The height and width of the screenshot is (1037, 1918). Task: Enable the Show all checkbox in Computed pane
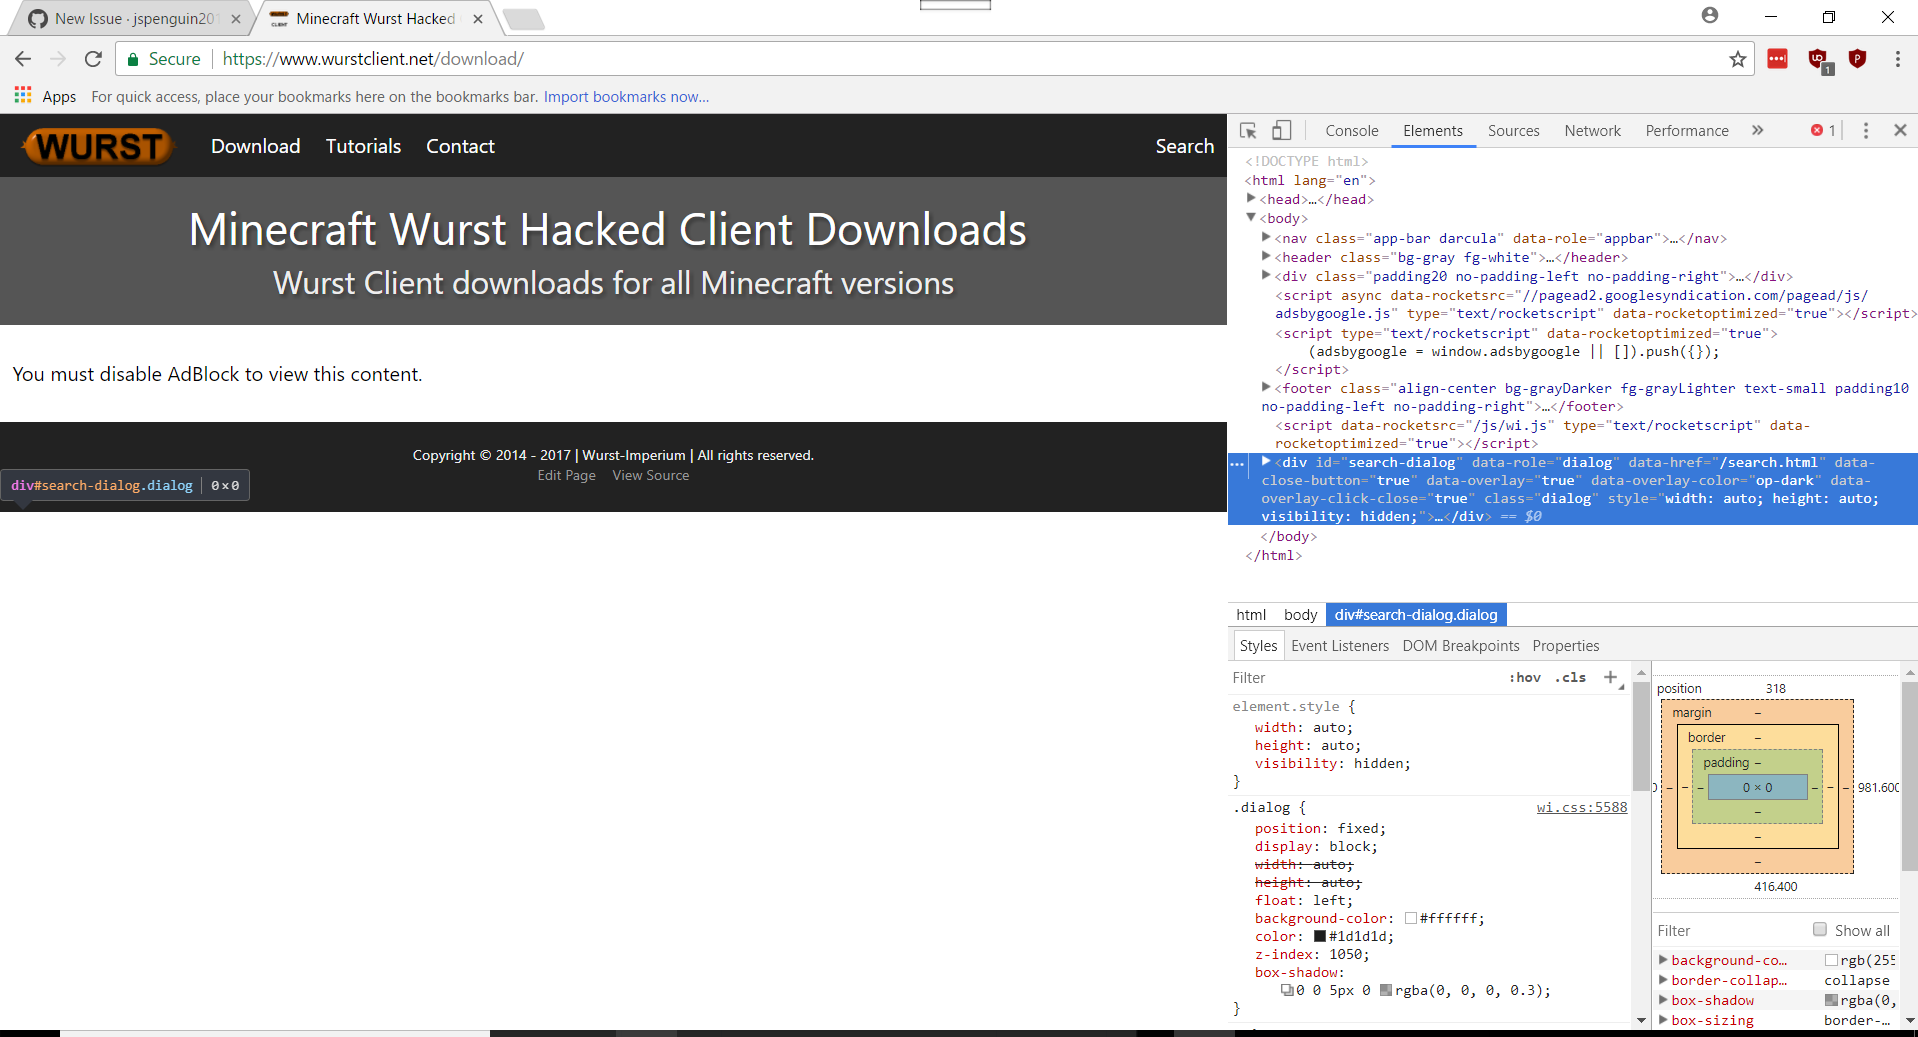[x=1822, y=930]
